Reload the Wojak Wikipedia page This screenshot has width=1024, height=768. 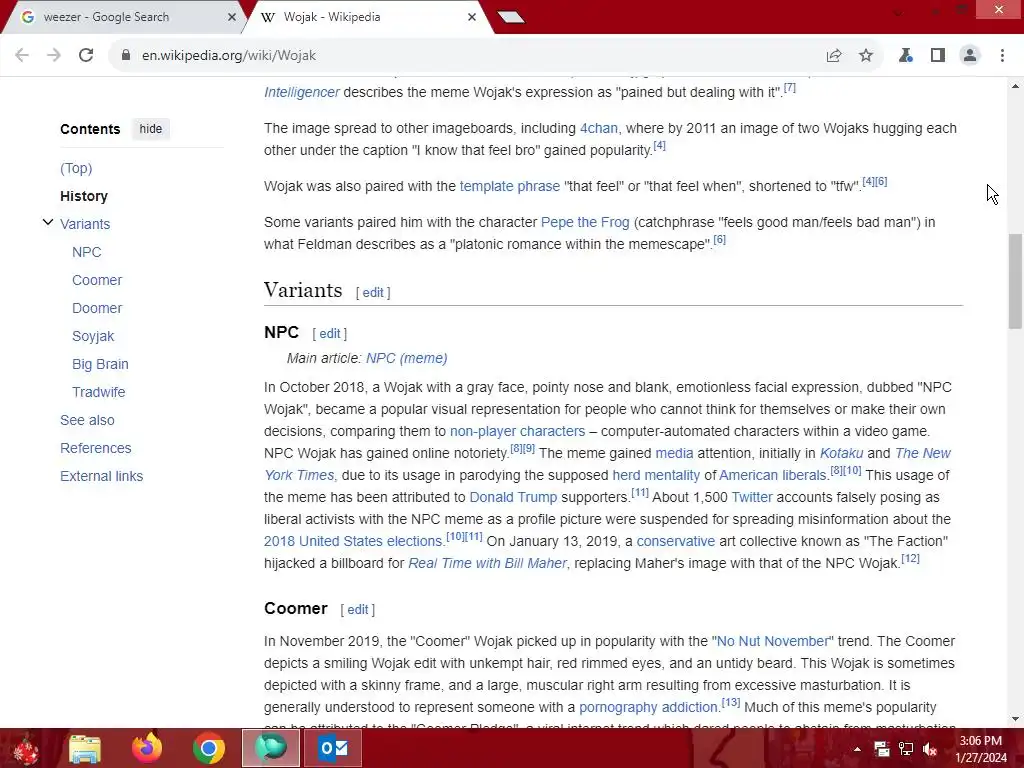point(86,56)
